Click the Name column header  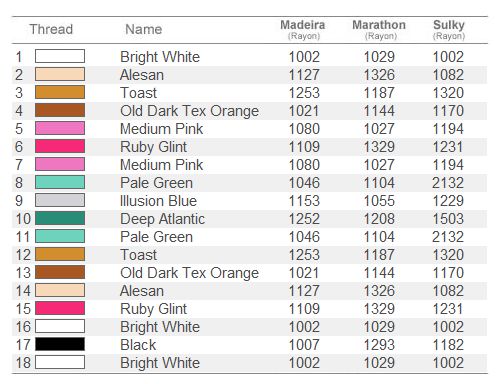[144, 29]
